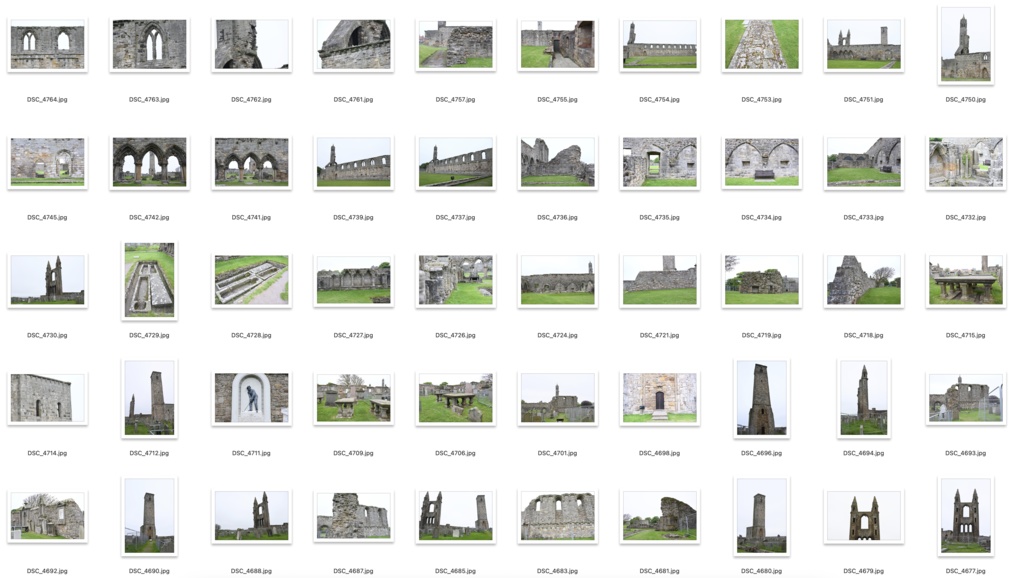Image resolution: width=1024 pixels, height=578 pixels.
Task: Choose the DSC_4757.jpg image thumbnail
Action: coord(455,45)
